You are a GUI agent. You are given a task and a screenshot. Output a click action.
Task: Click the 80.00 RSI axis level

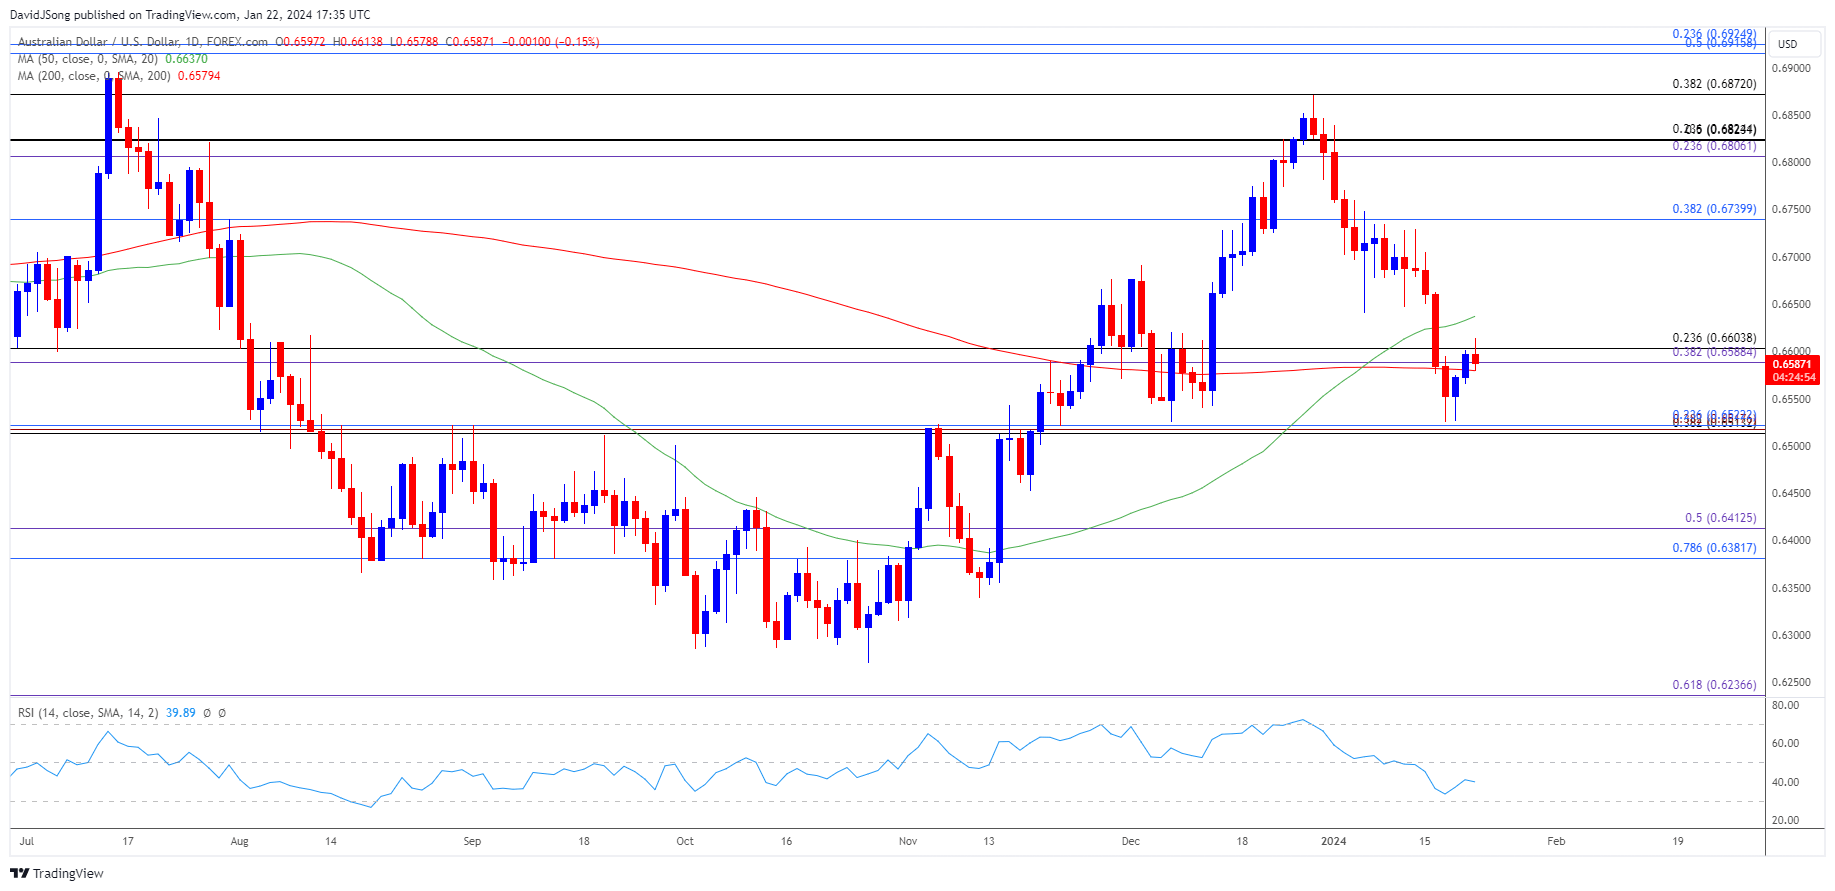(1785, 705)
